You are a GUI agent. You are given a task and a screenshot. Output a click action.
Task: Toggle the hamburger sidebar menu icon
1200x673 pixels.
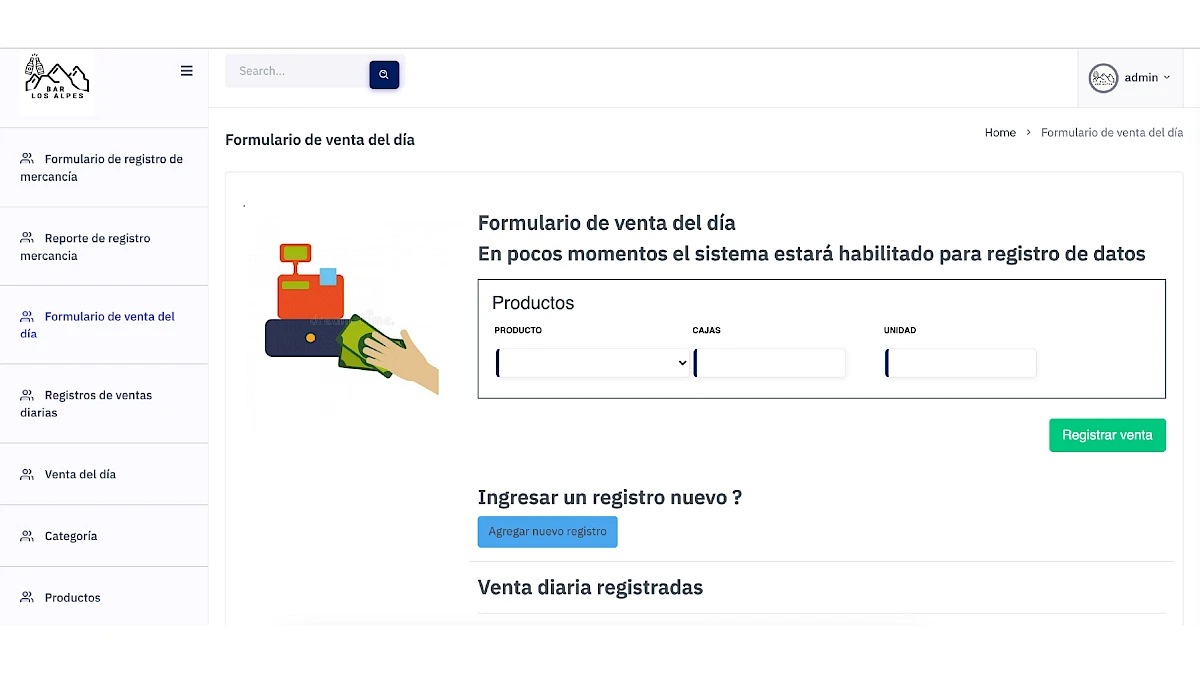pyautogui.click(x=186, y=71)
